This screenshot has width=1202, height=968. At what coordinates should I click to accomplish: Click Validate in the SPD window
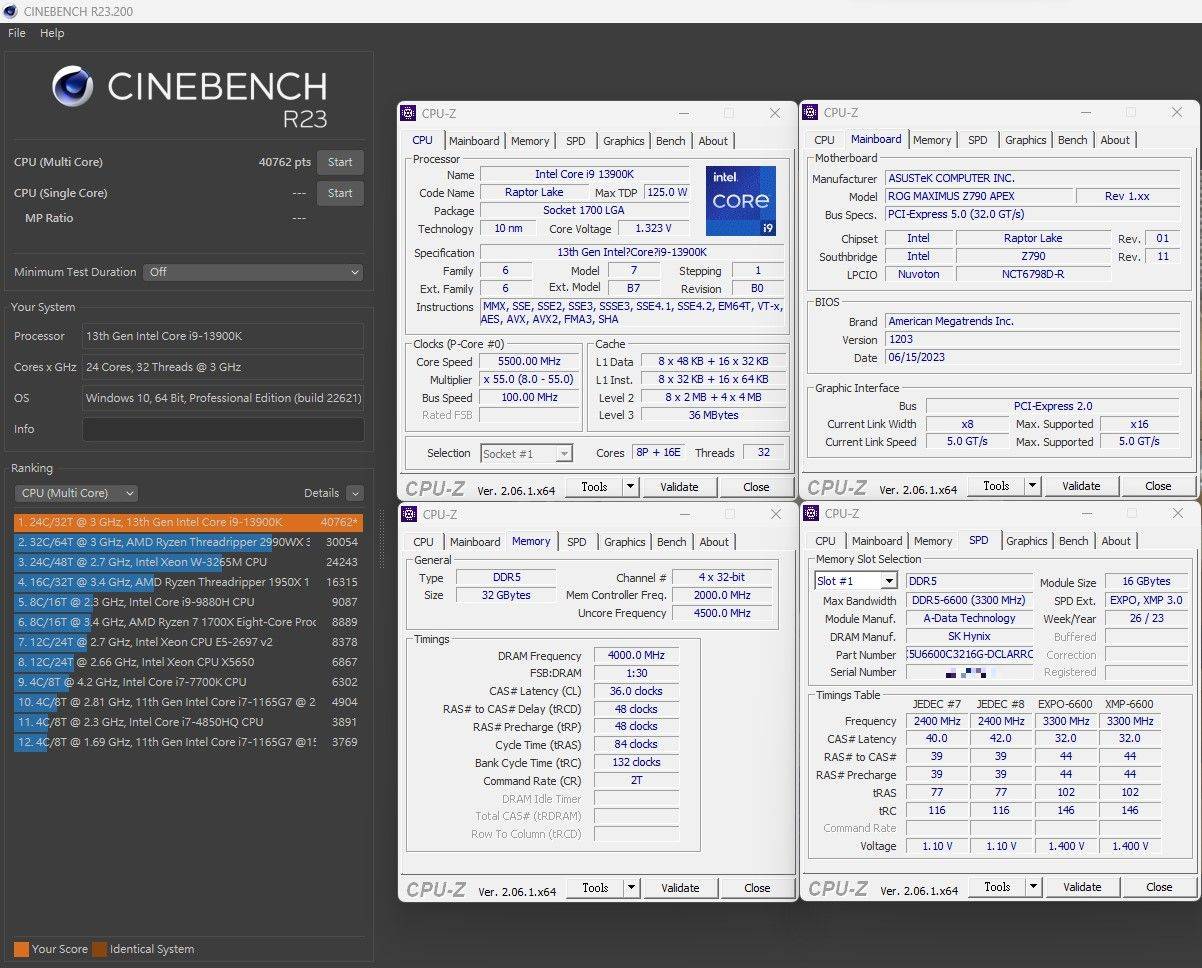(1082, 887)
